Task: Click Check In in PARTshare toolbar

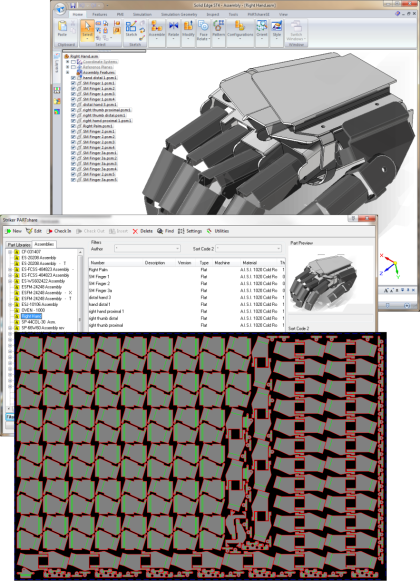Action: click(x=59, y=231)
